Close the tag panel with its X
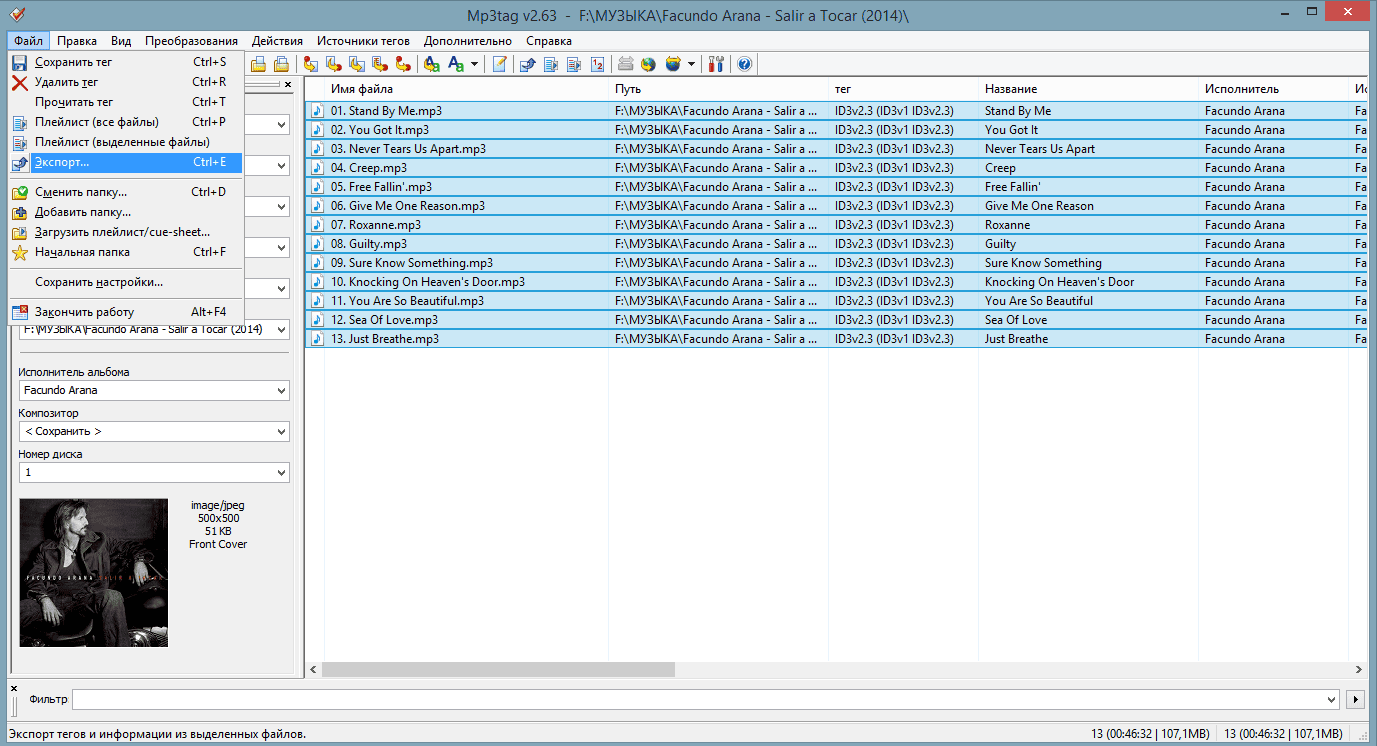1377x746 pixels. point(288,85)
